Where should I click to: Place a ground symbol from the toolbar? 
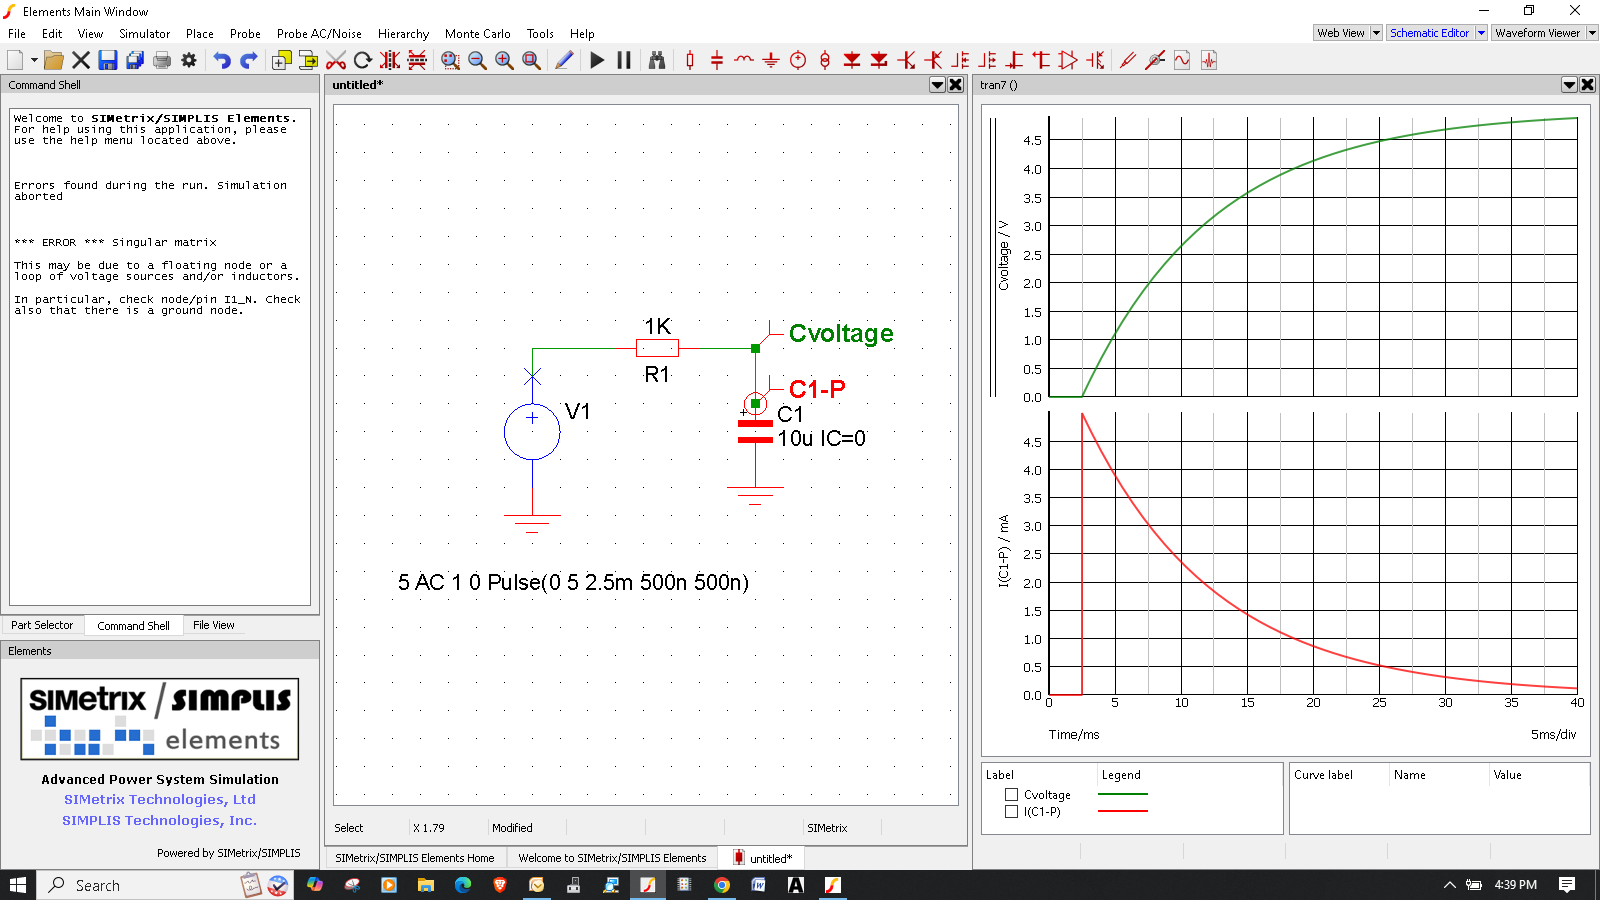point(771,60)
